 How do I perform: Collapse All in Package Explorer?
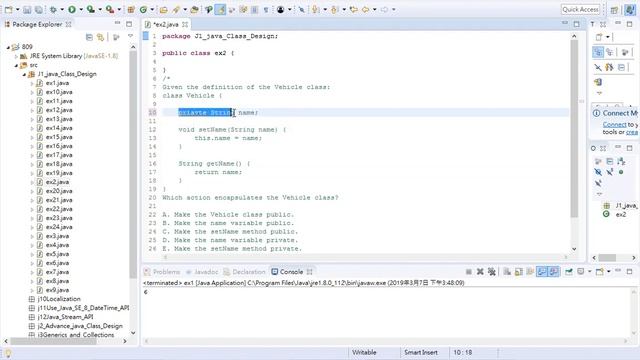89,37
